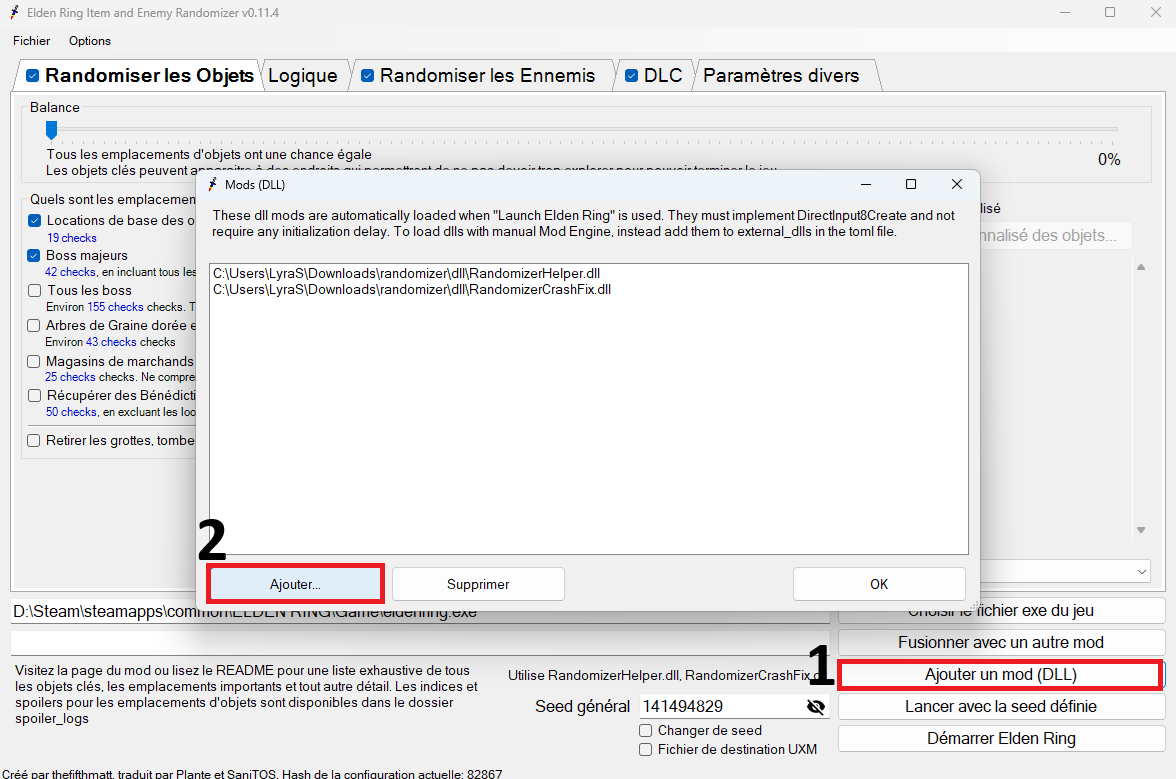This screenshot has width=1176, height=779.
Task: Confirm Mods dialog with OK
Action: point(879,584)
